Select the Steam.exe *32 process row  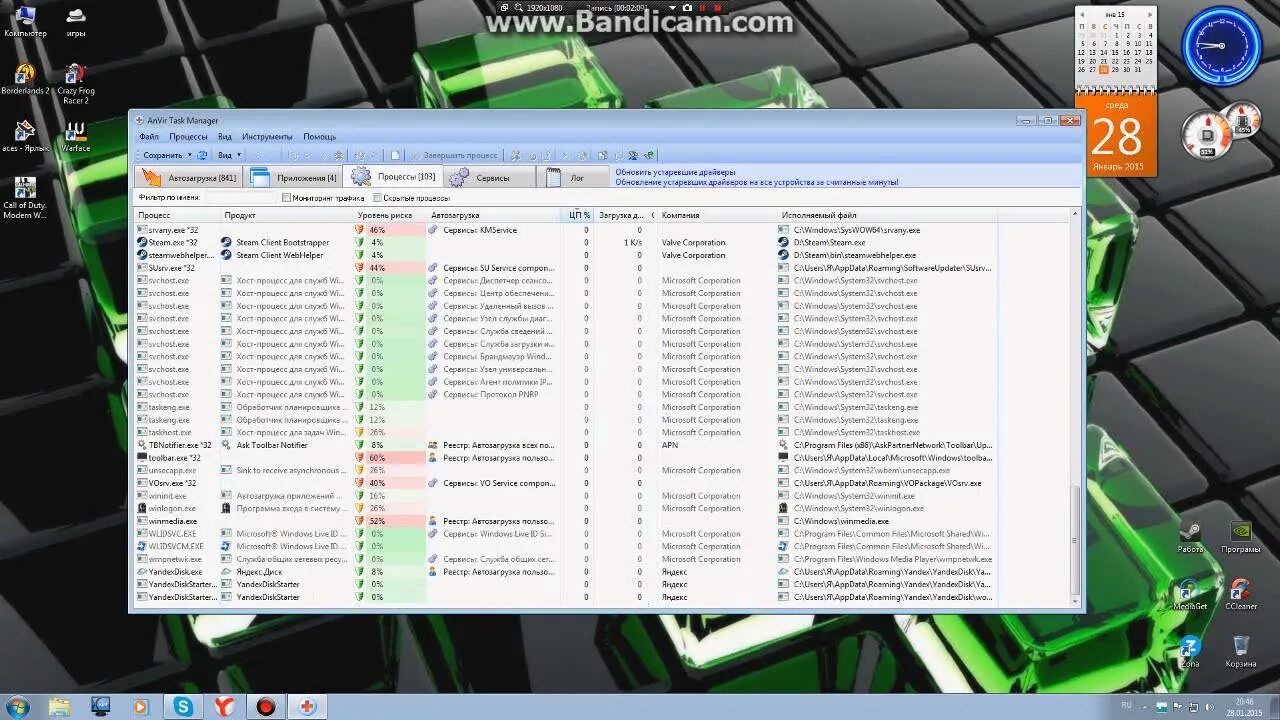coord(566,243)
